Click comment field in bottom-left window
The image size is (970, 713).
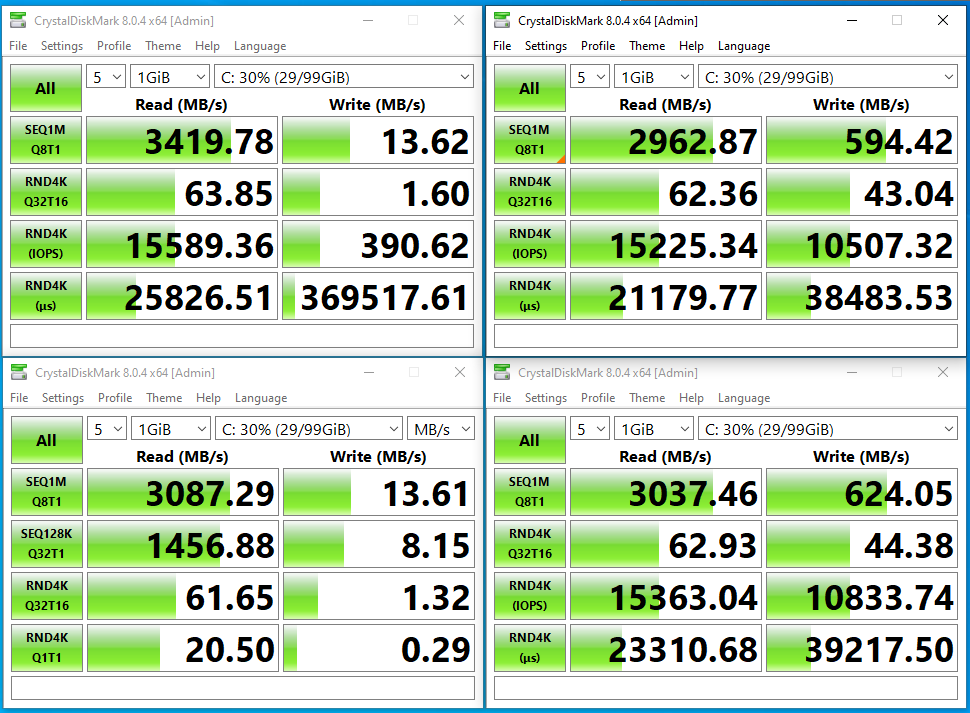243,688
